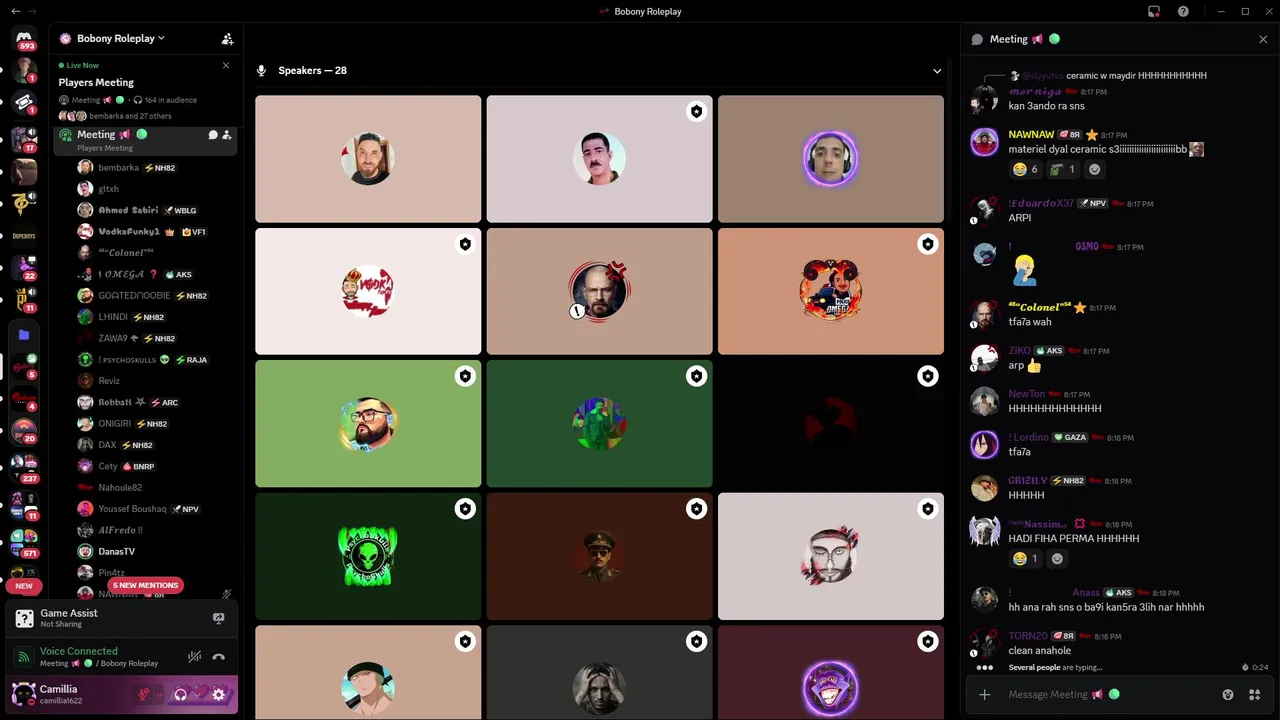
Task: Open green alien avatar speaker tile
Action: click(368, 556)
